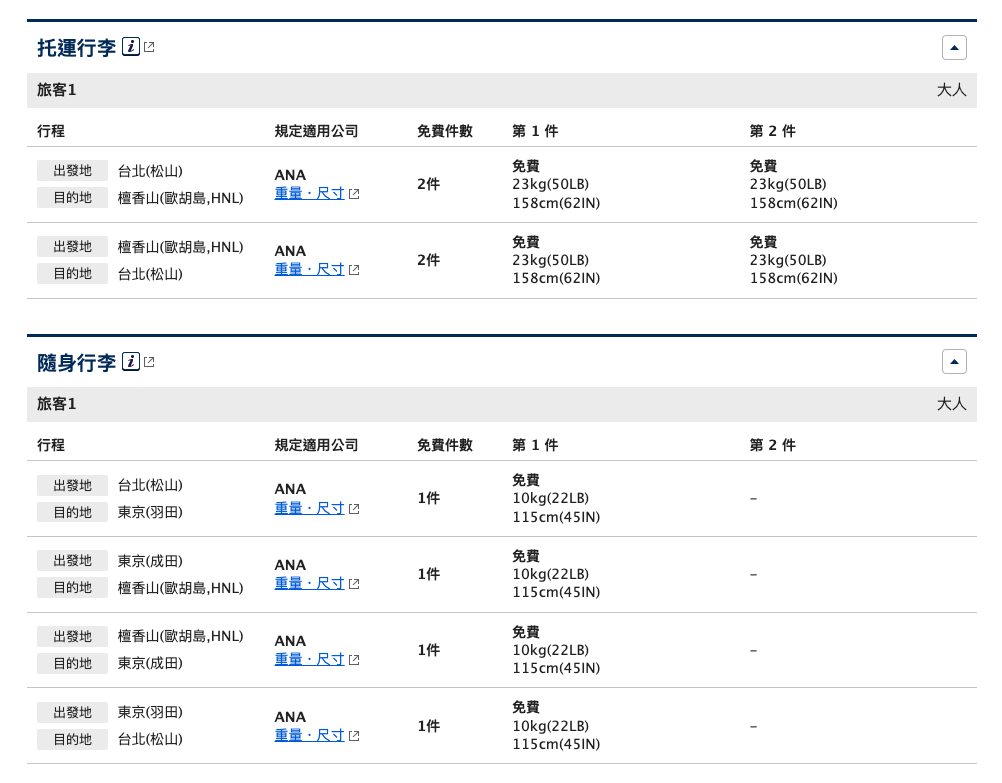Click 旅客1 label in 隨身行李 section

(56, 404)
